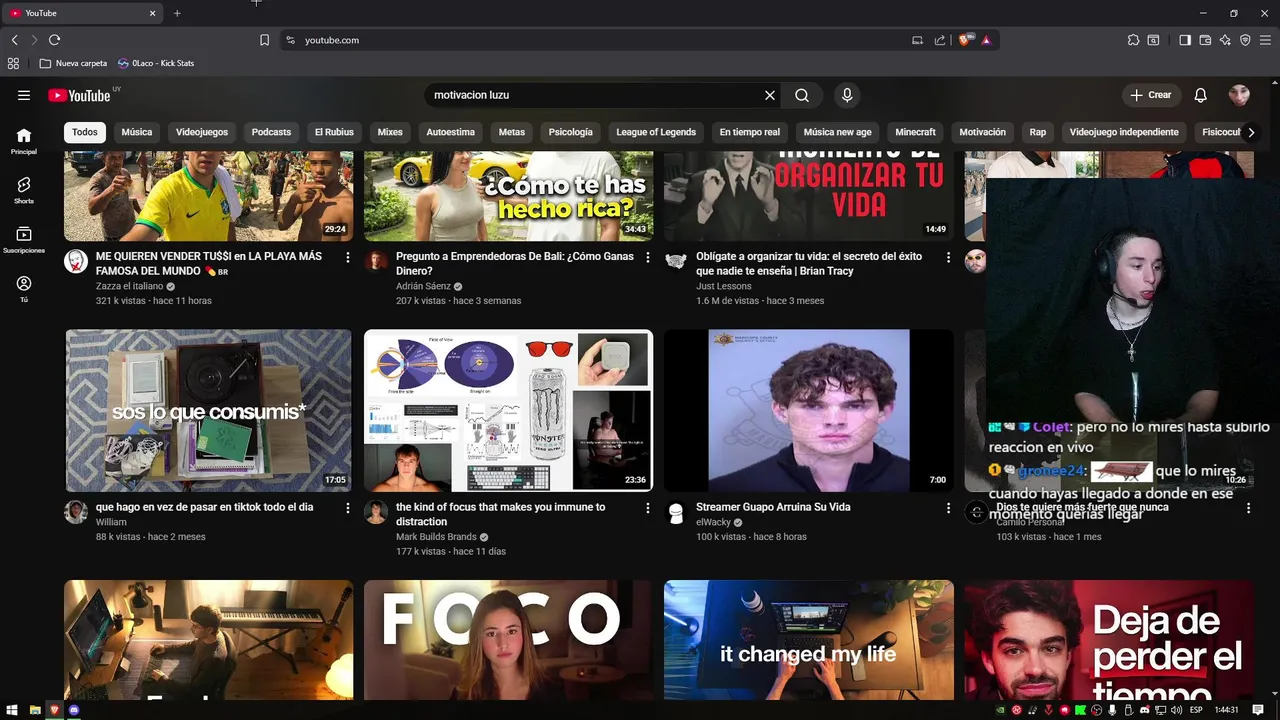Select the League of Legends chip
Viewport: 1280px width, 720px height.
click(x=656, y=132)
